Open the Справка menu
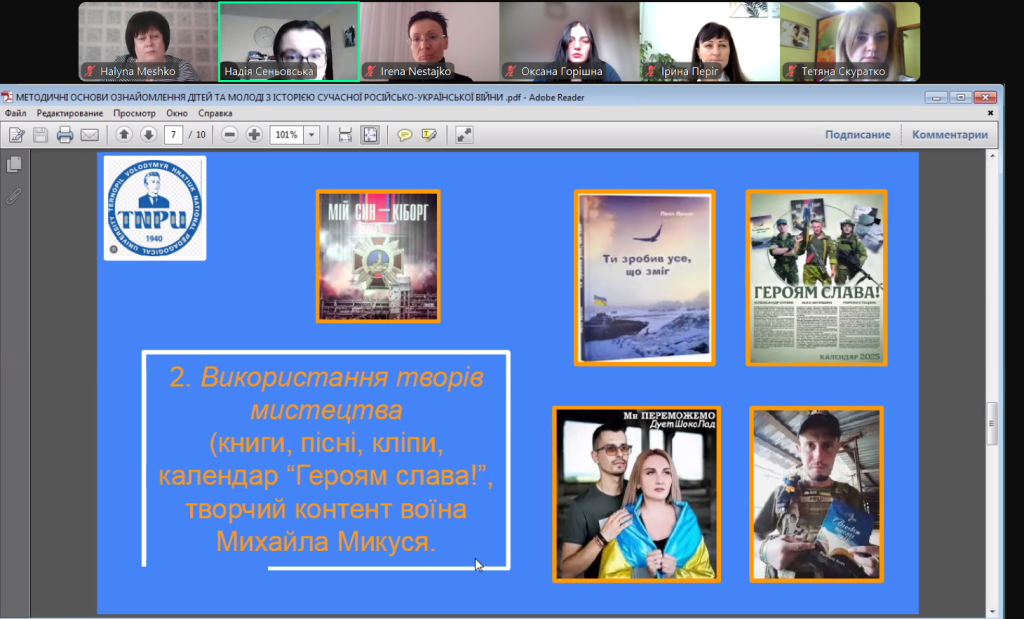 [216, 113]
